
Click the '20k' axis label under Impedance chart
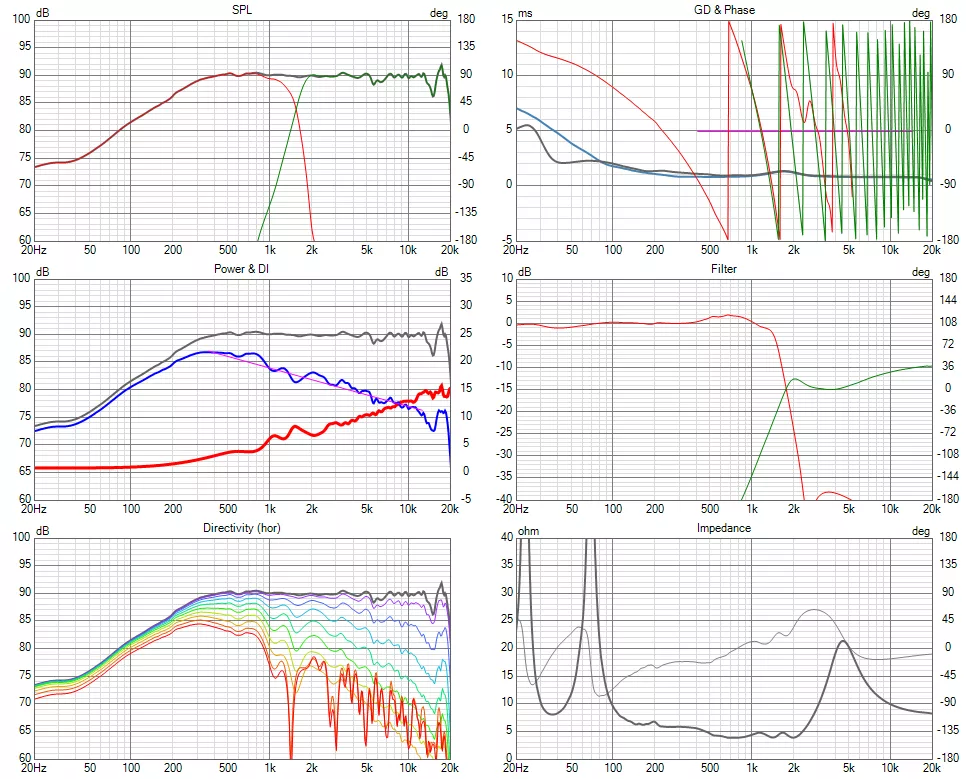[931, 767]
